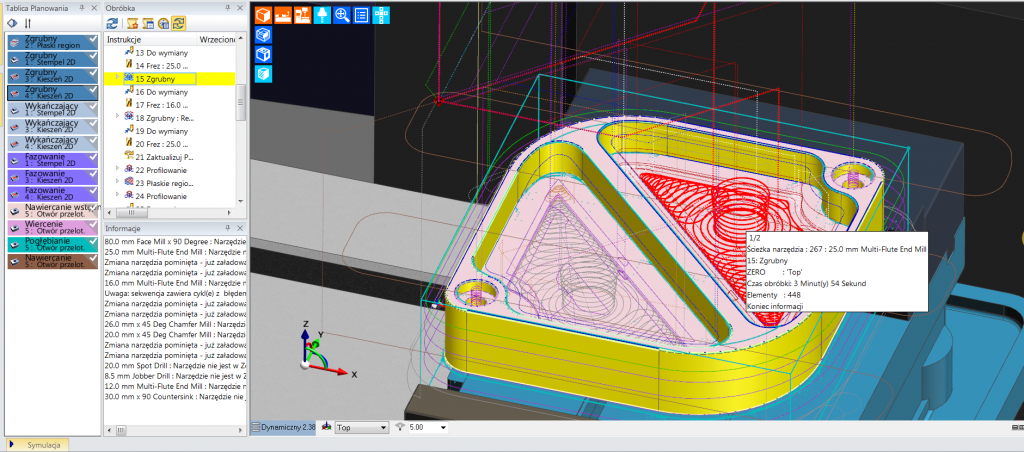This screenshot has width=1024, height=452.
Task: Click the cross-shaped unfolded views icon
Action: pos(381,15)
